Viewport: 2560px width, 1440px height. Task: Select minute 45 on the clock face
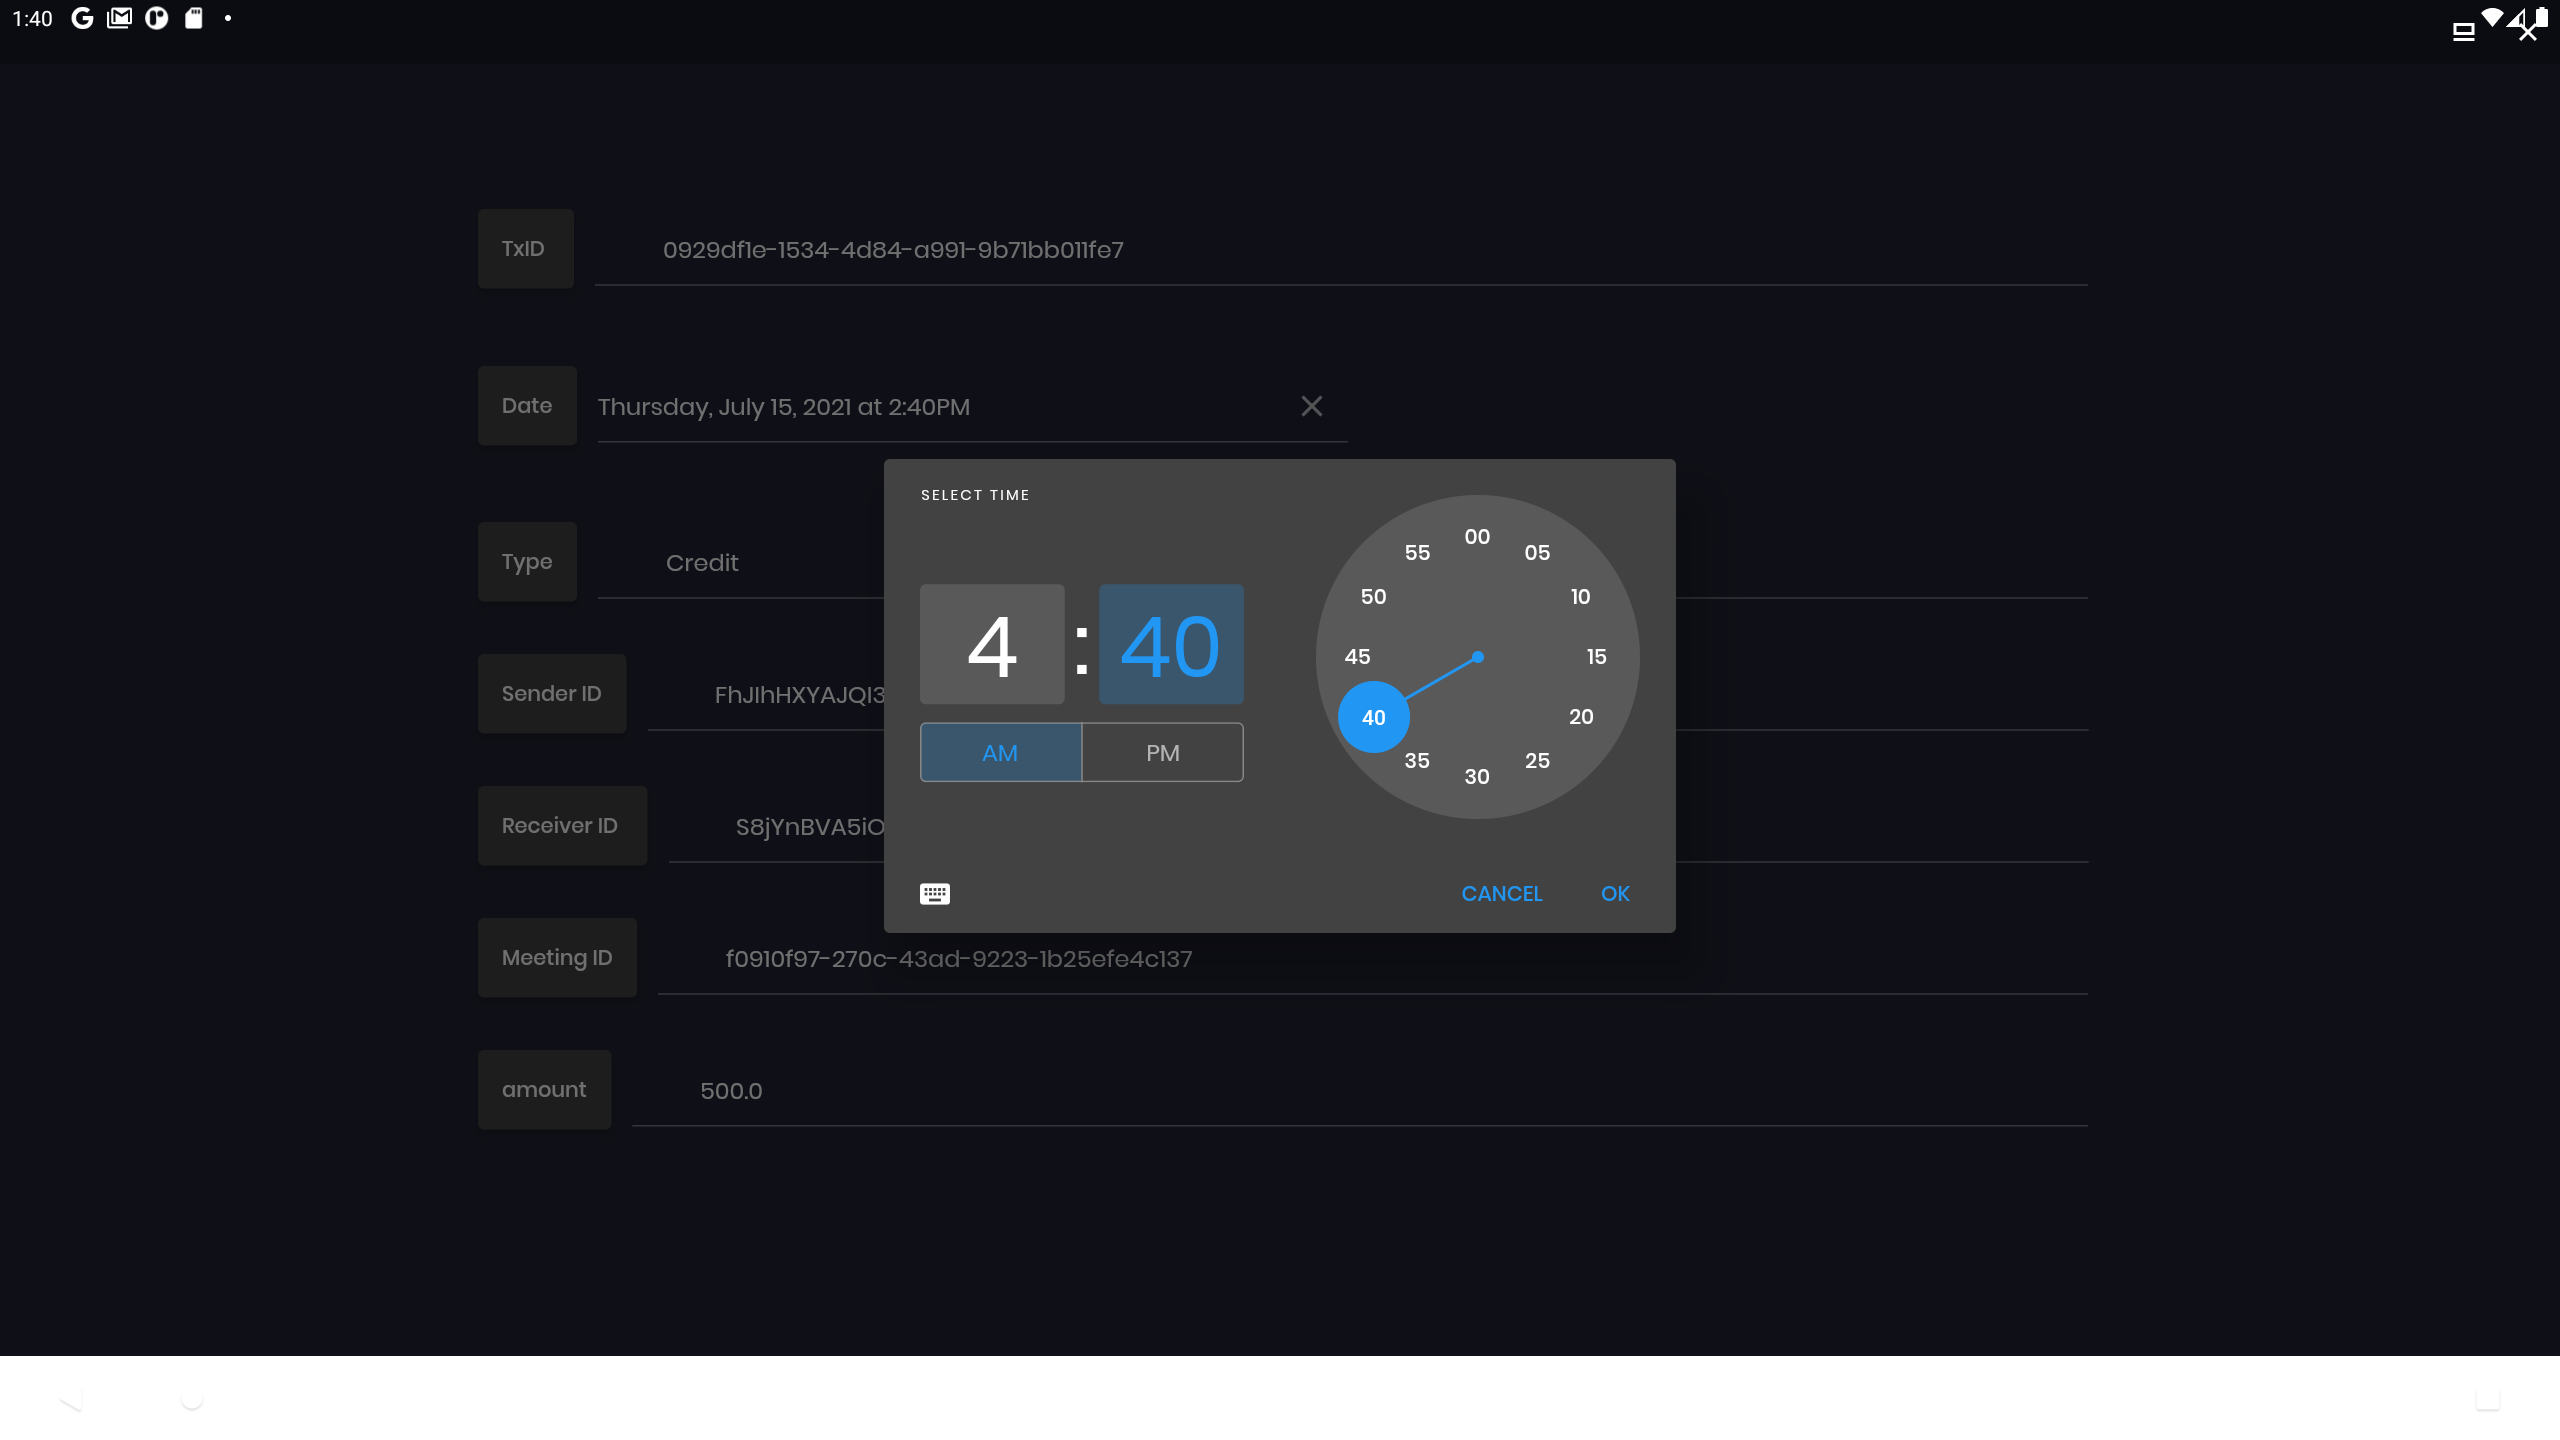(1356, 656)
